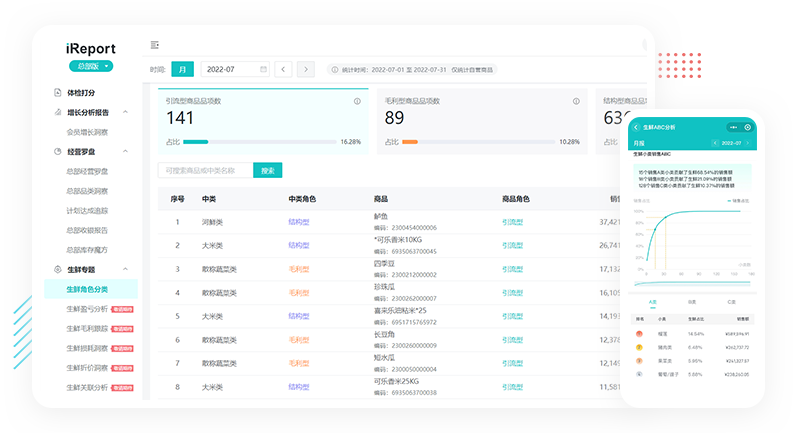Select the 月 time granularity button
This screenshot has width=799, height=433.
click(x=182, y=69)
